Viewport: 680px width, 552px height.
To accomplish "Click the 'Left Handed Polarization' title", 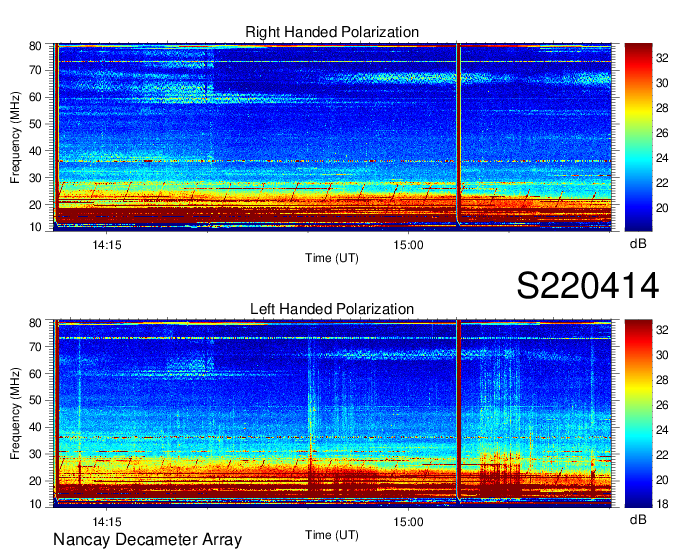I will click(x=332, y=309).
